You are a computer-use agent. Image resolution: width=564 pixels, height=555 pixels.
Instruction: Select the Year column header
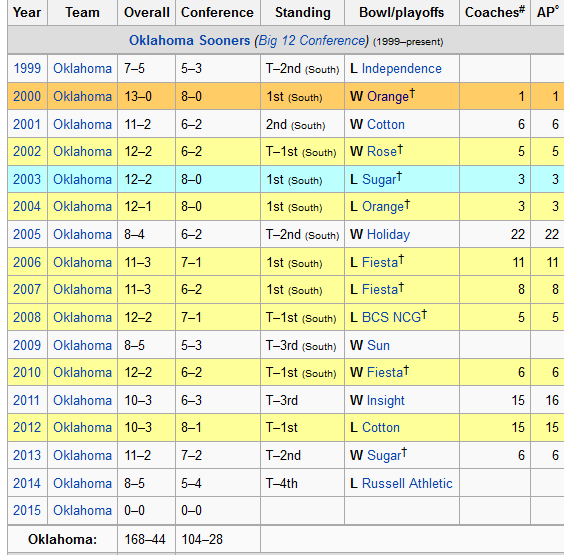click(x=27, y=13)
